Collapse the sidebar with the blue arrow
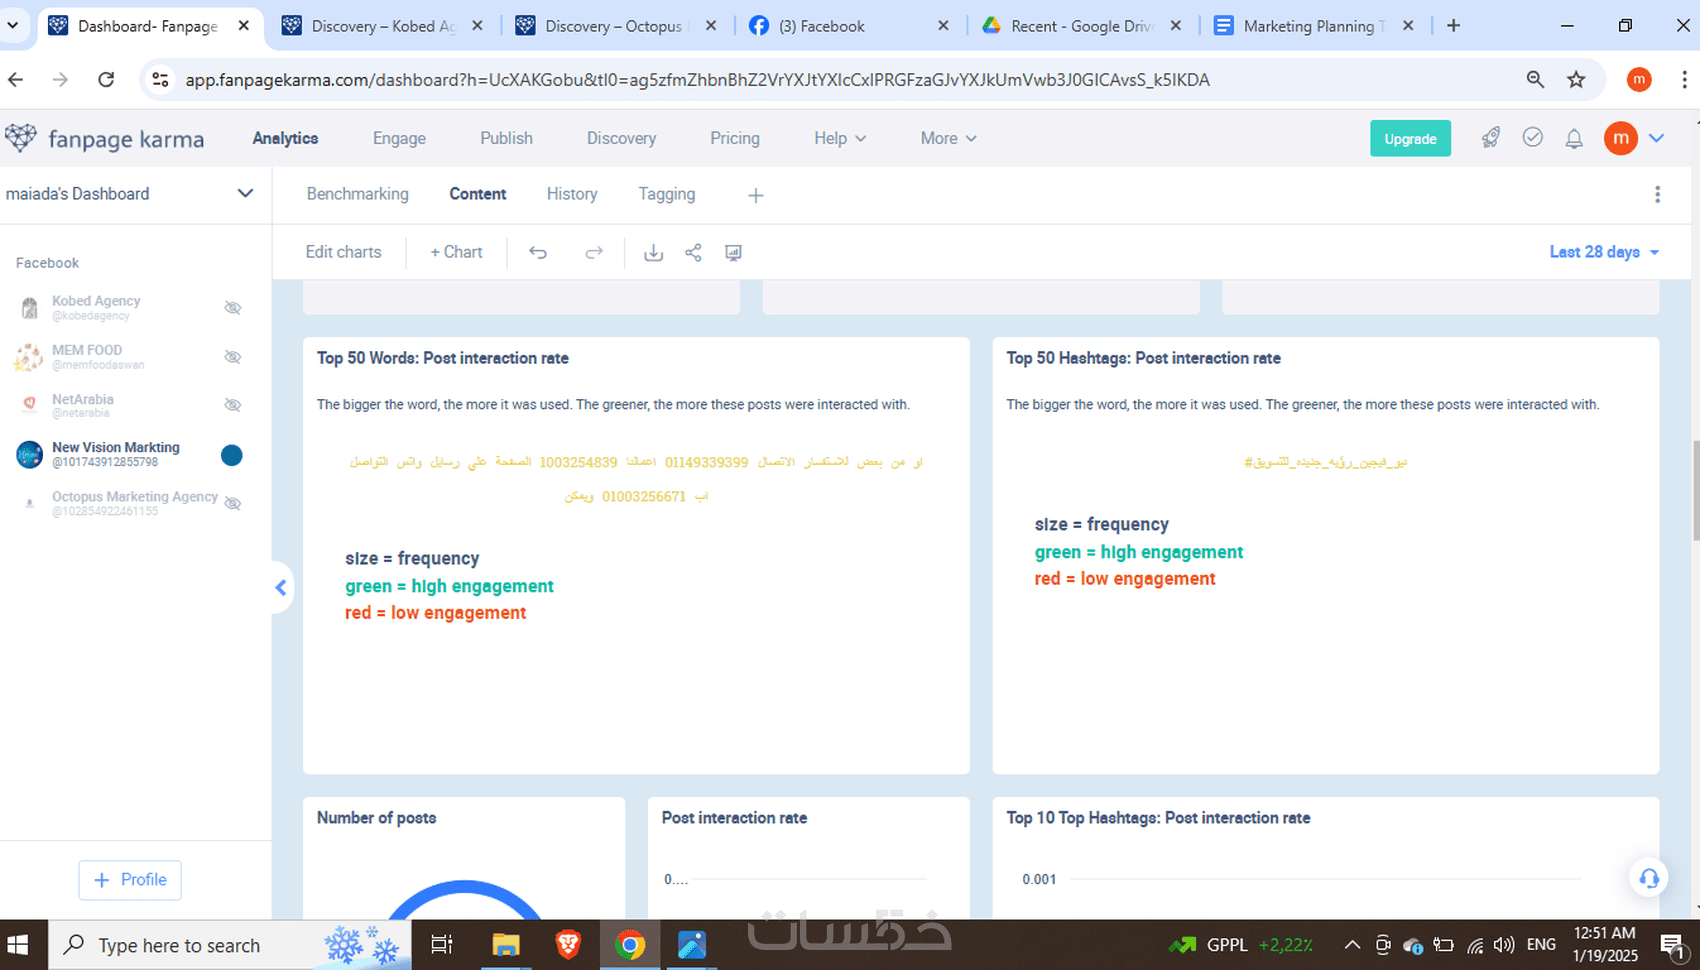The height and width of the screenshot is (970, 1700). coord(281,588)
